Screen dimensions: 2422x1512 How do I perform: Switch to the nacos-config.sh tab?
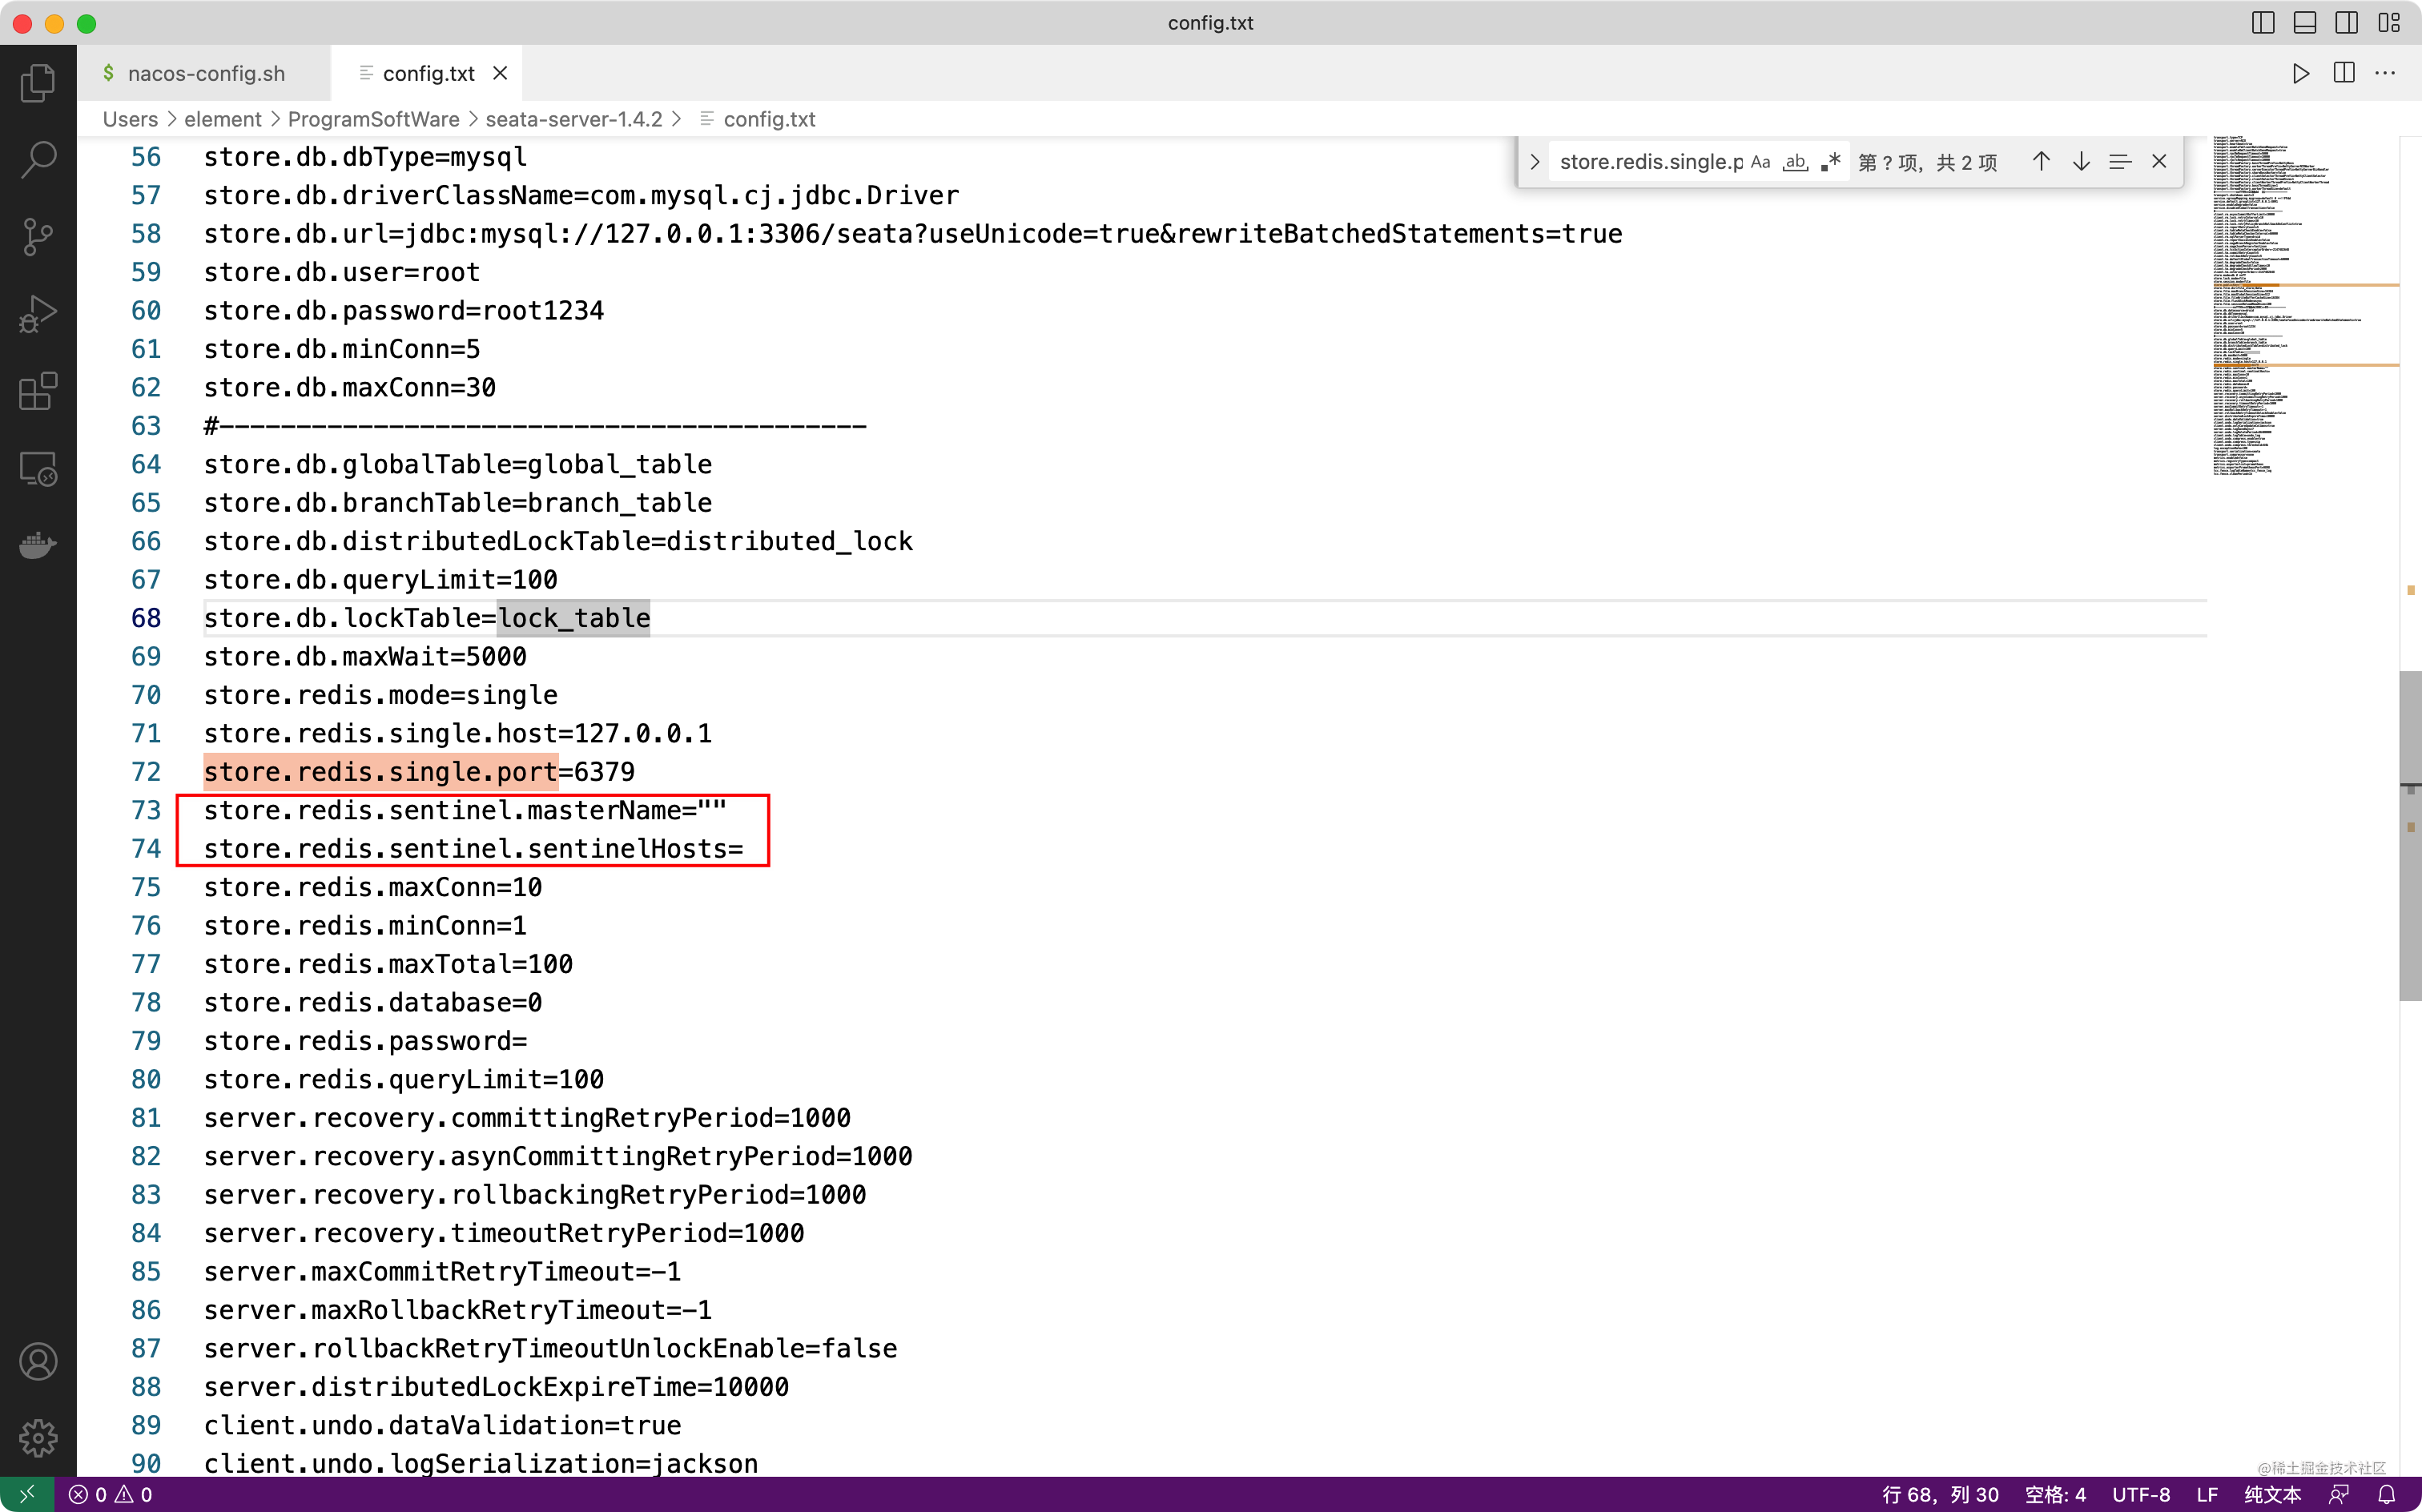[x=207, y=72]
